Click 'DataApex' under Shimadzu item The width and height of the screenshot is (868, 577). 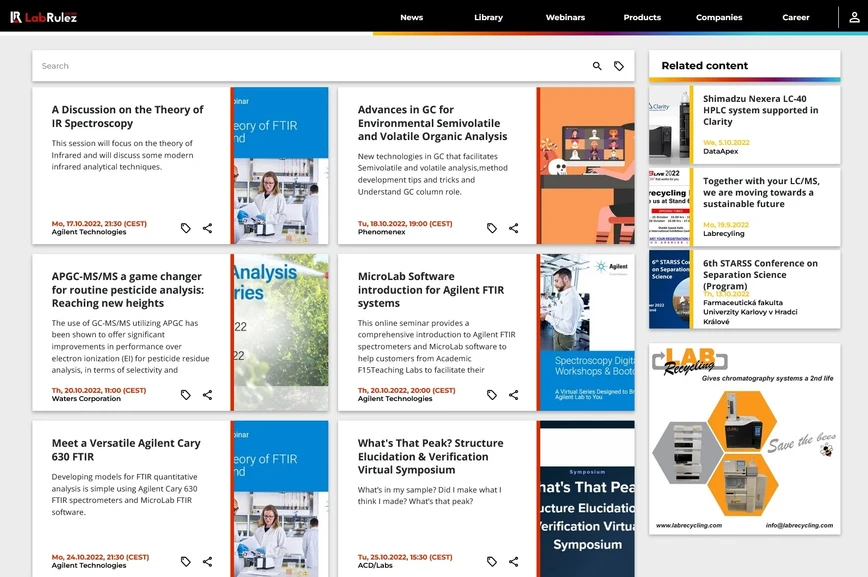pyautogui.click(x=720, y=151)
